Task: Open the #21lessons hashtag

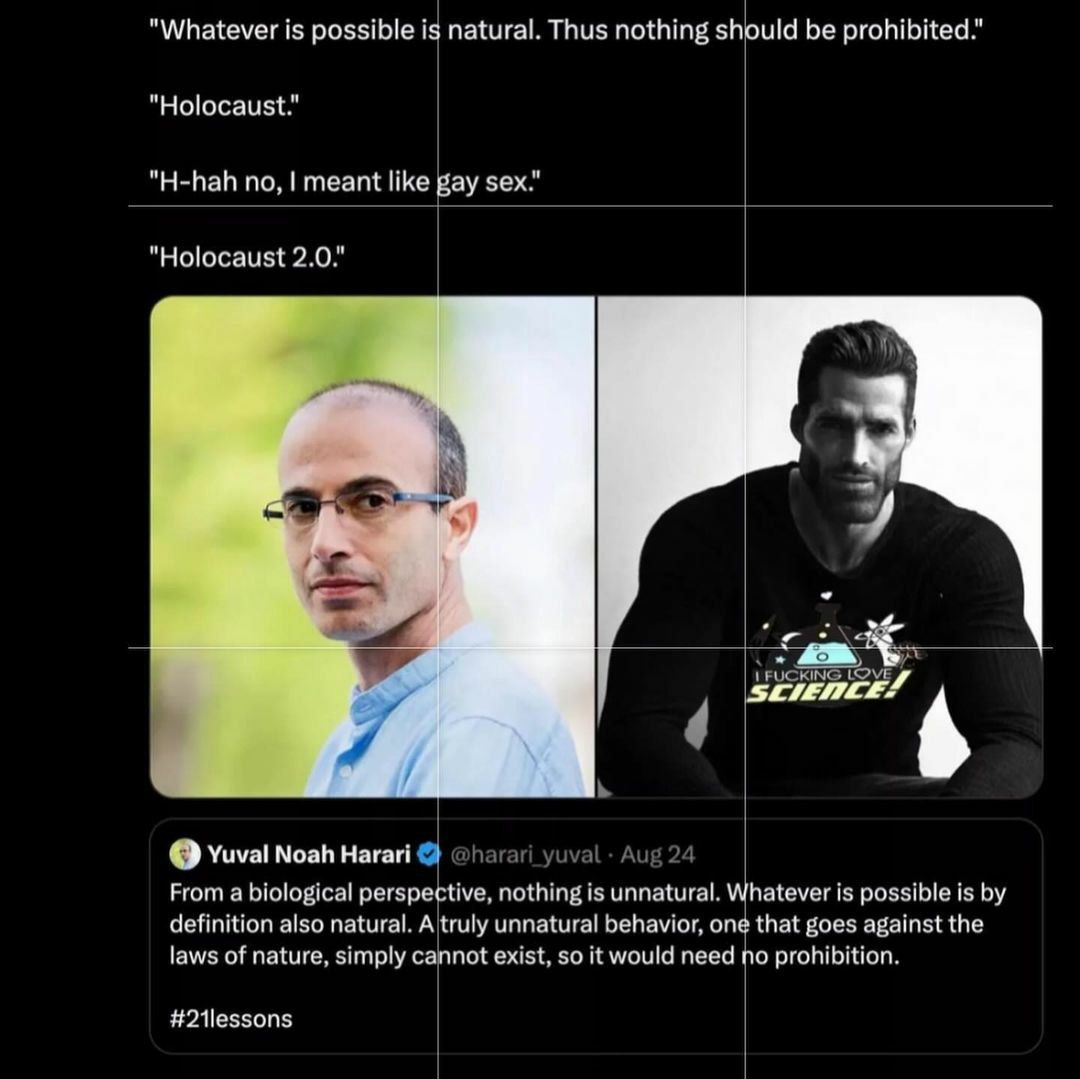Action: tap(231, 1018)
